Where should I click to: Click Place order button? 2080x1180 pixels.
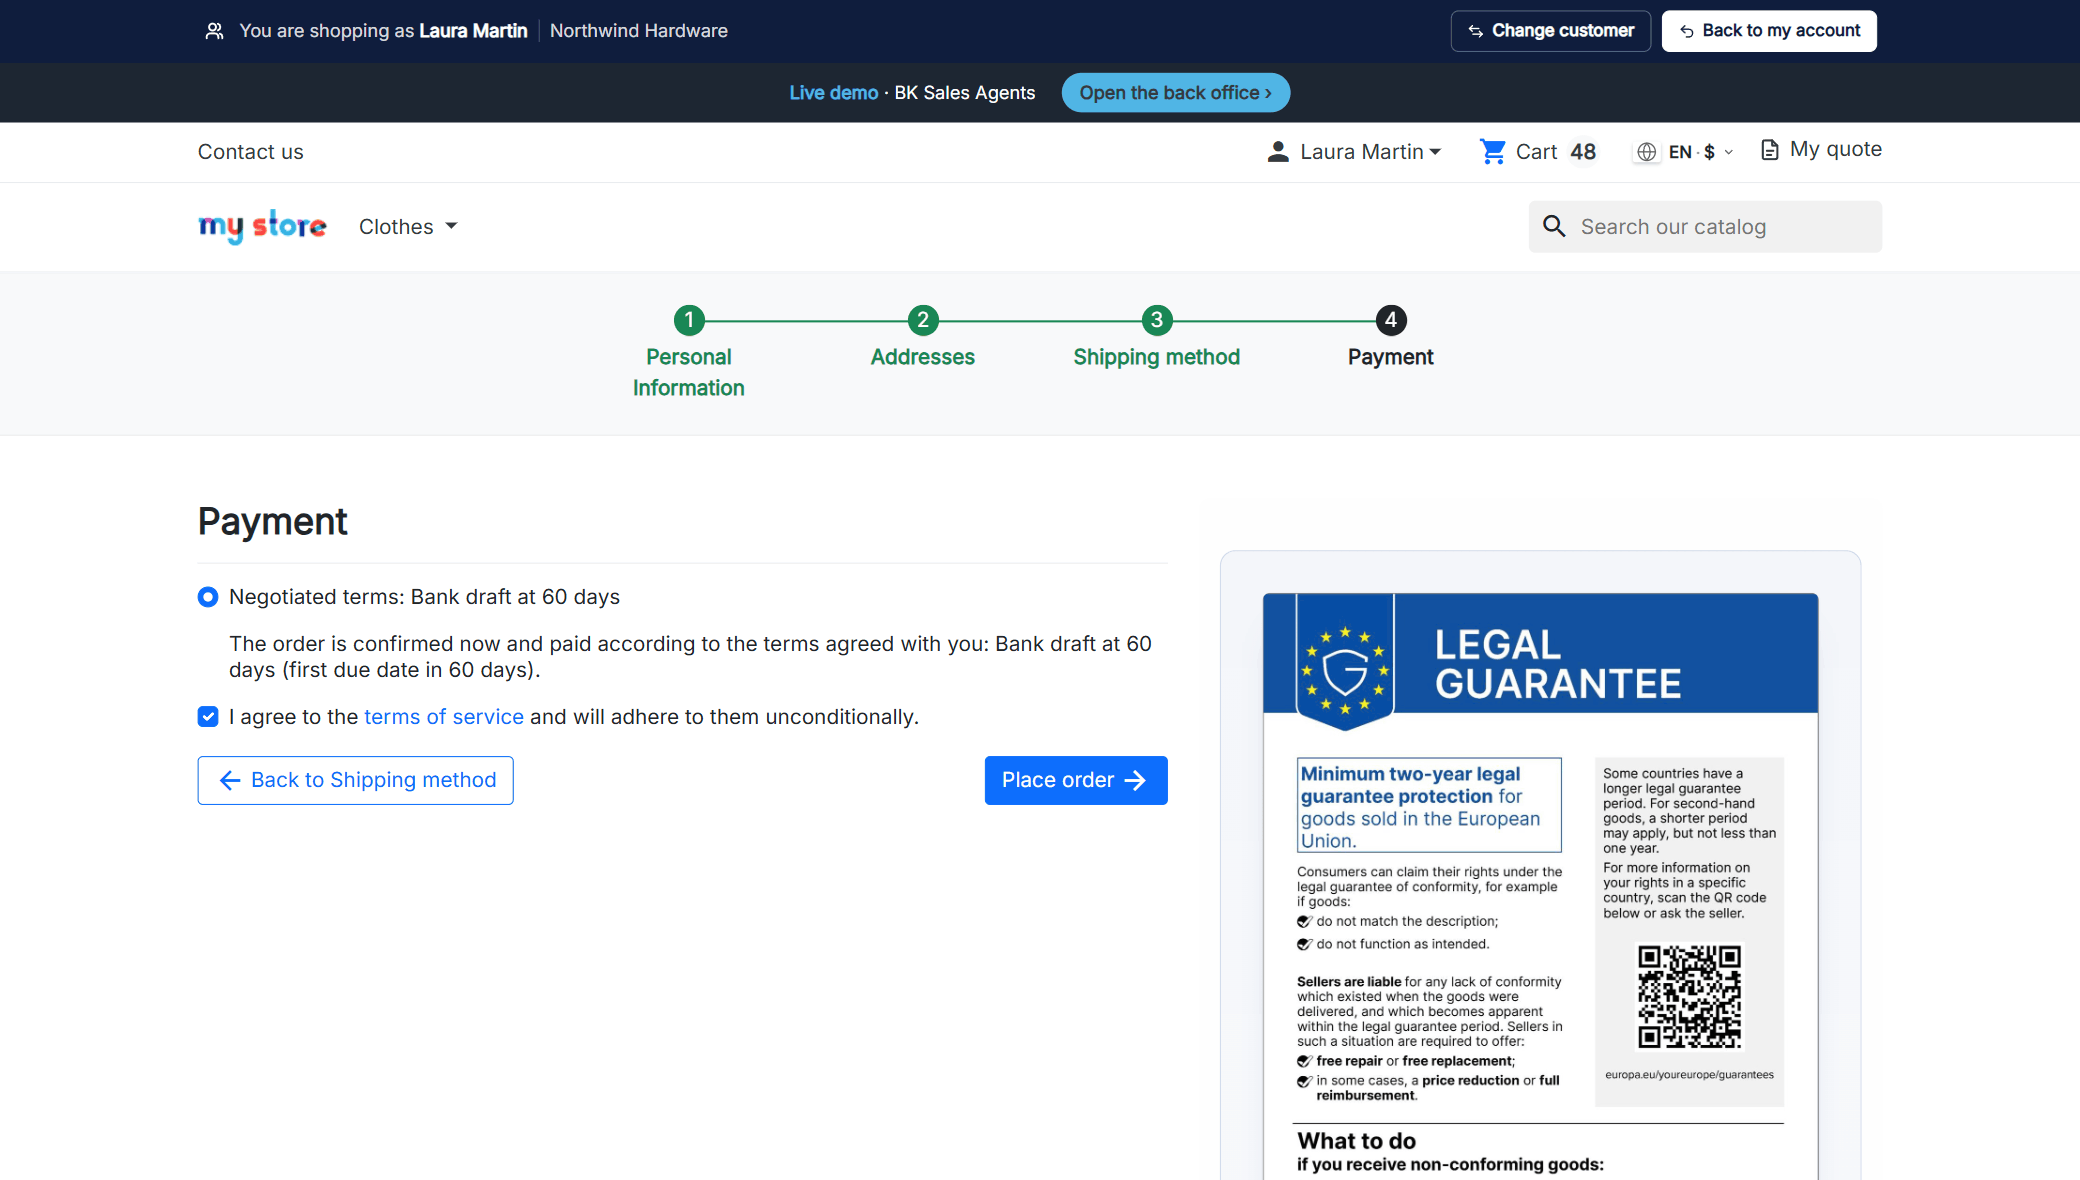click(1076, 780)
